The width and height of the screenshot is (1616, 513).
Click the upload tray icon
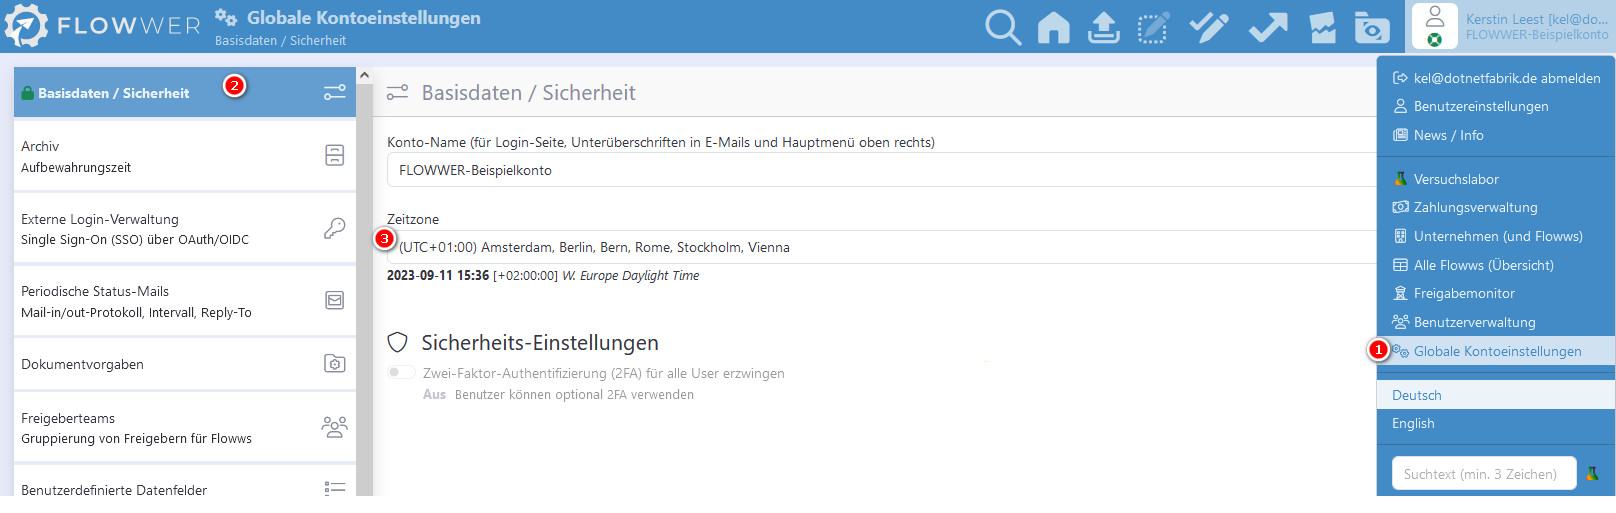(x=1103, y=27)
